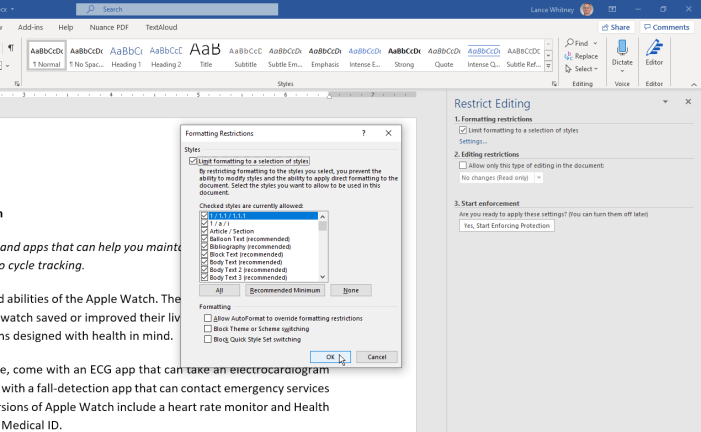Apply the Normal style
This screenshot has height=432, width=701.
46,55
